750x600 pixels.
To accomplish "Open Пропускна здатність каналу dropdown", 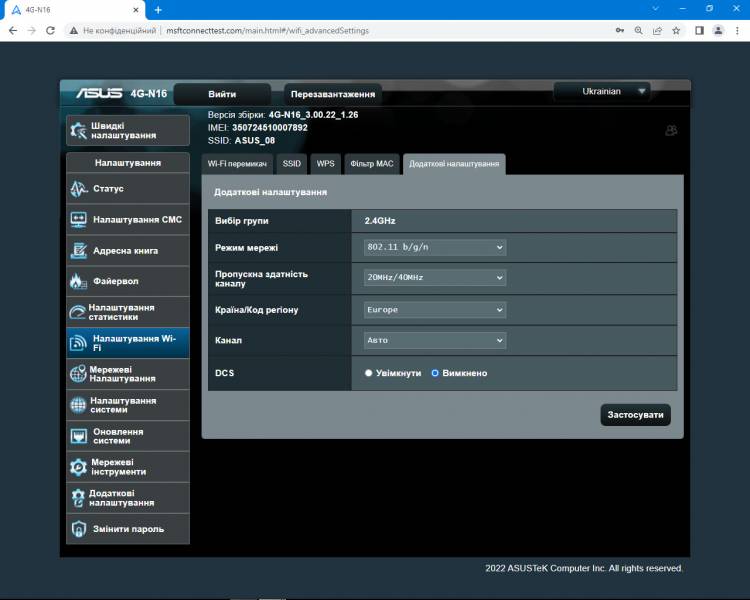I will point(435,278).
